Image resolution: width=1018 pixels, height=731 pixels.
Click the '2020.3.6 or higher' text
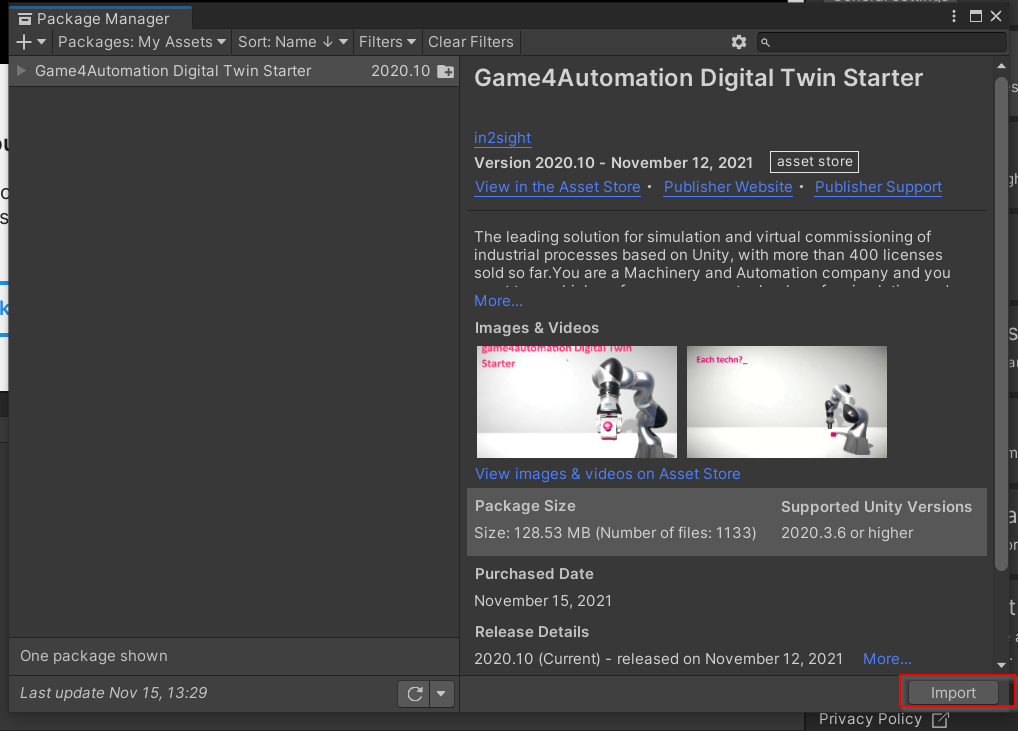847,533
